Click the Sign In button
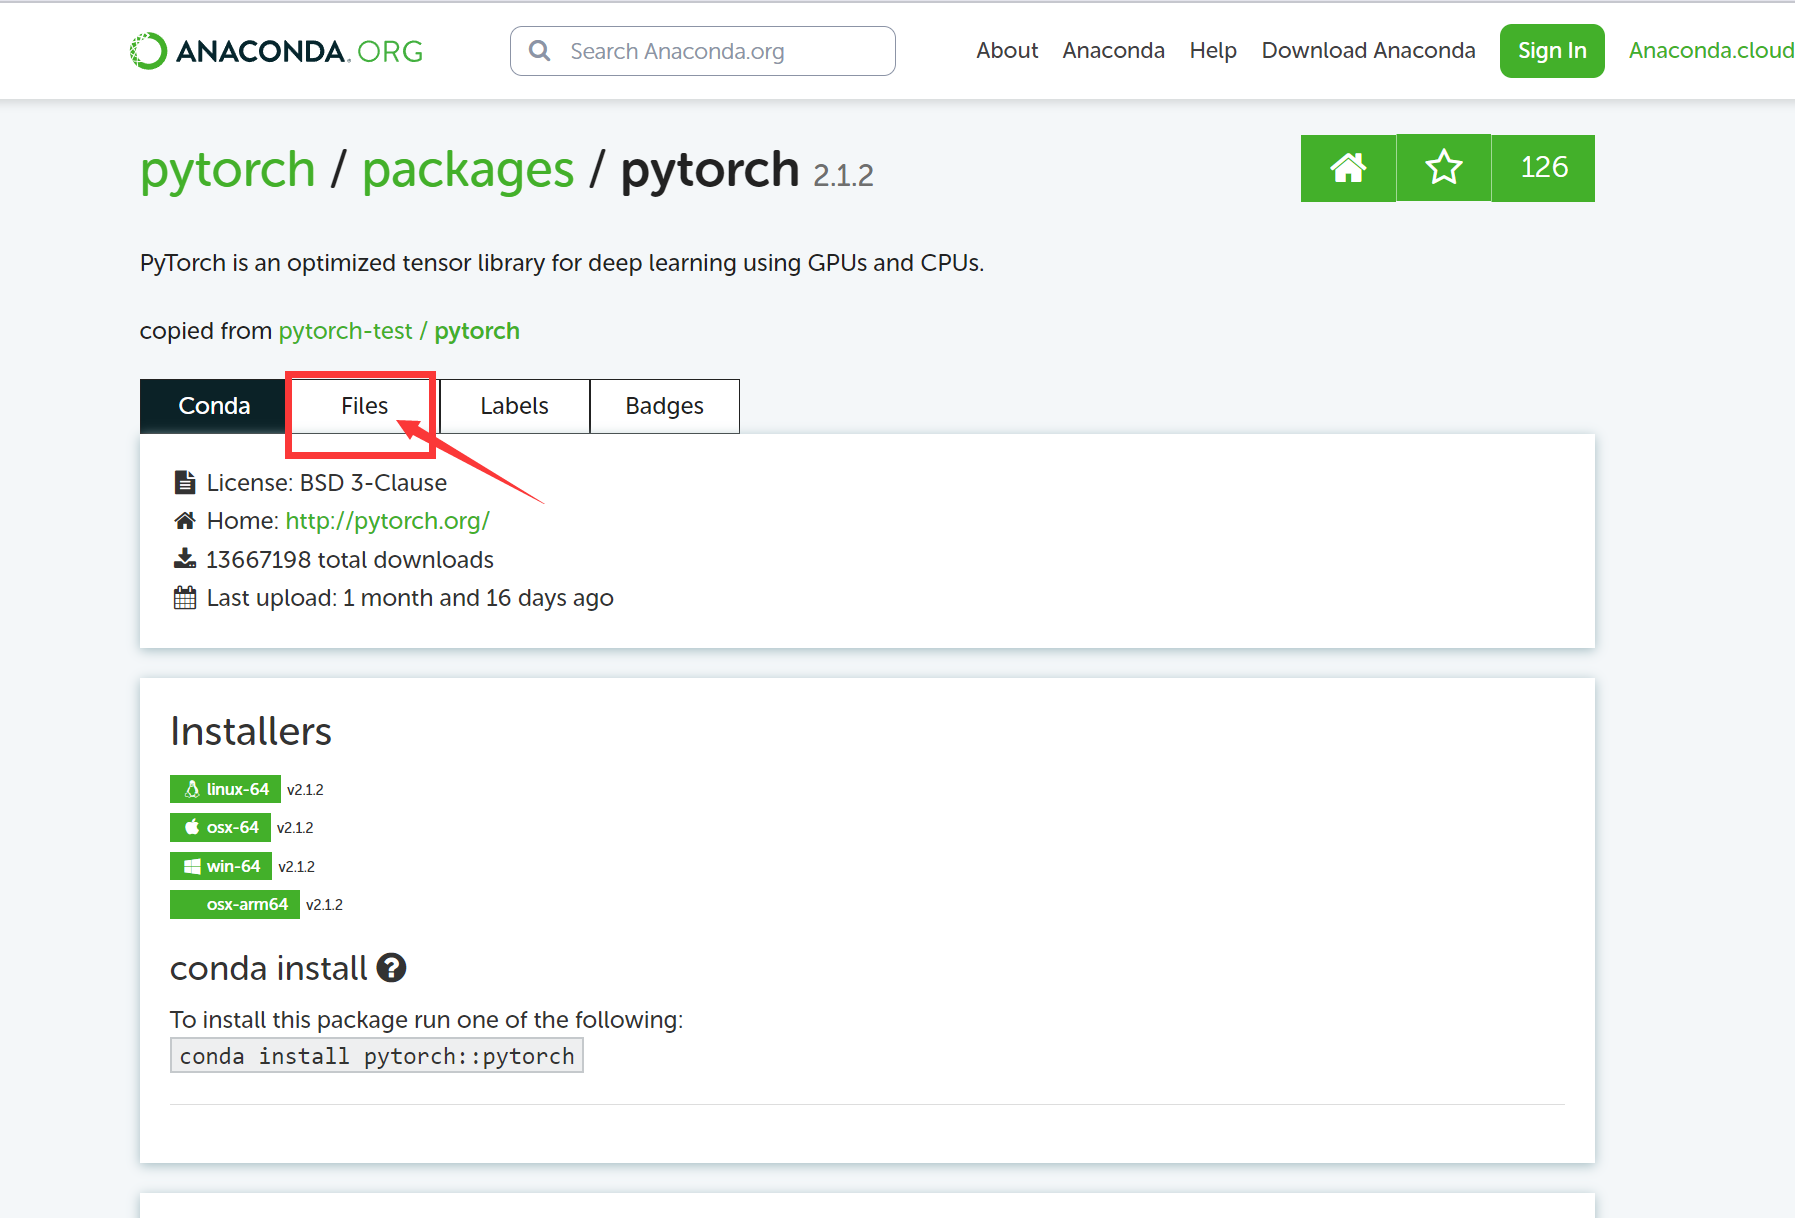This screenshot has height=1218, width=1795. [1552, 51]
